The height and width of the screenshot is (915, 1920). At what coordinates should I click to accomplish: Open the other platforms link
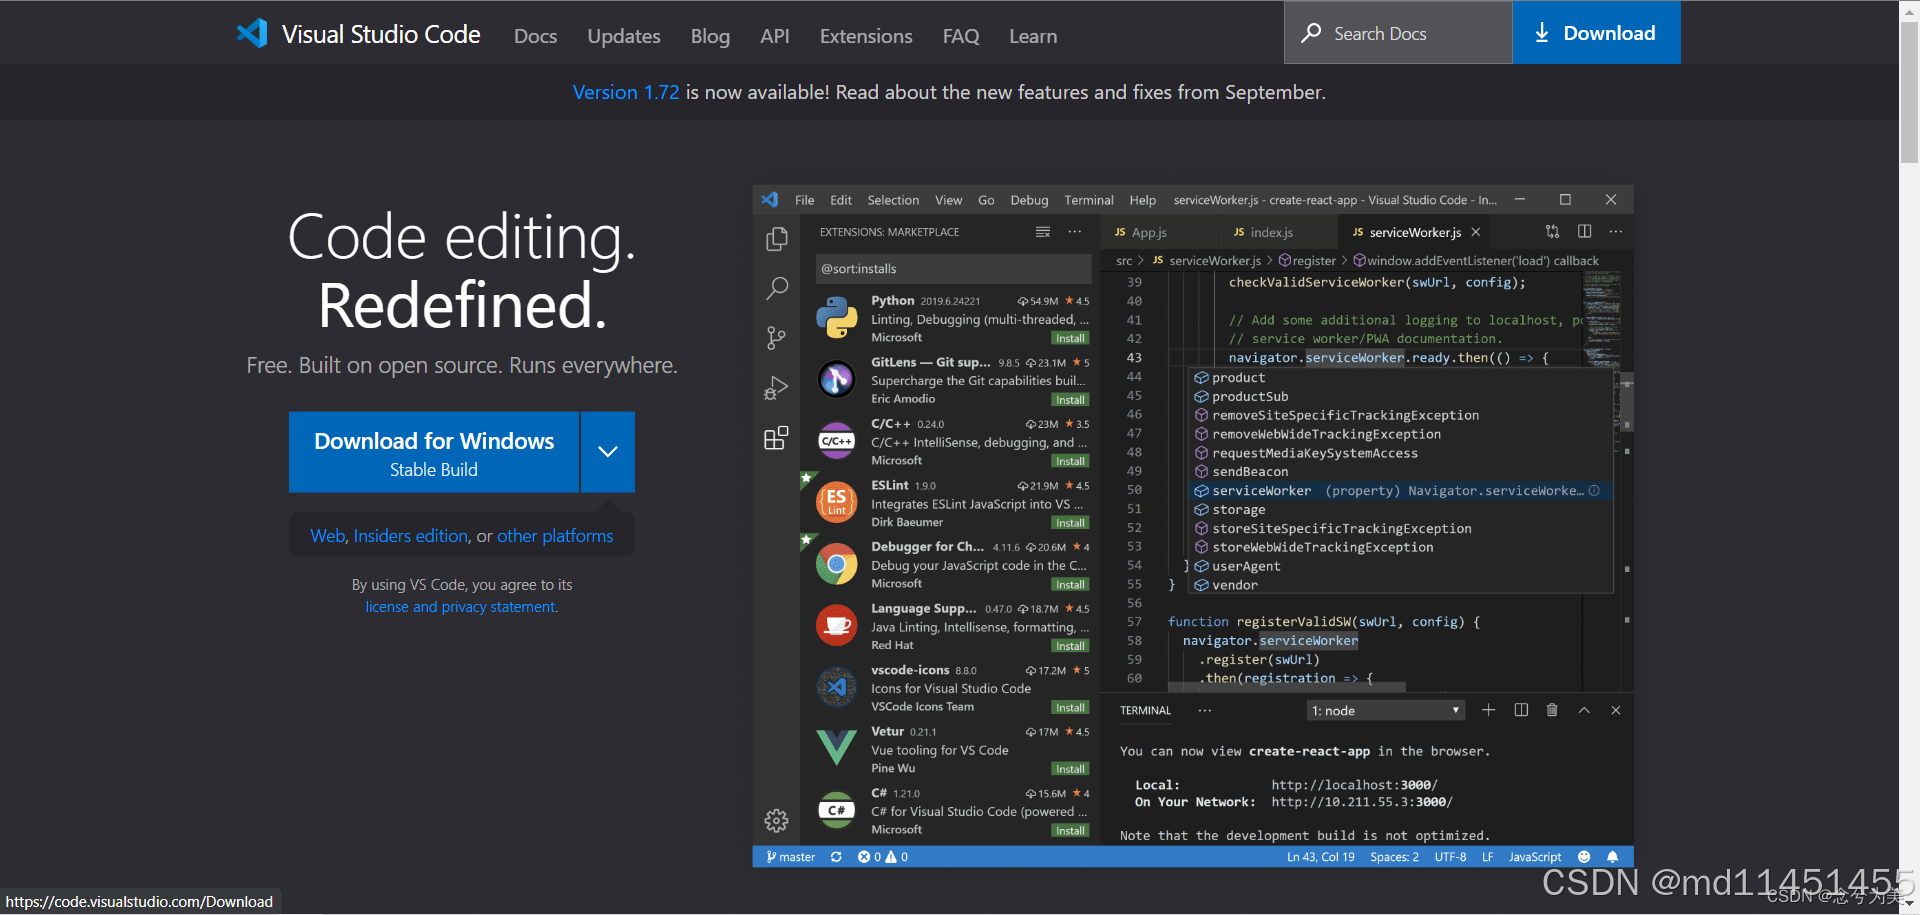click(x=555, y=536)
